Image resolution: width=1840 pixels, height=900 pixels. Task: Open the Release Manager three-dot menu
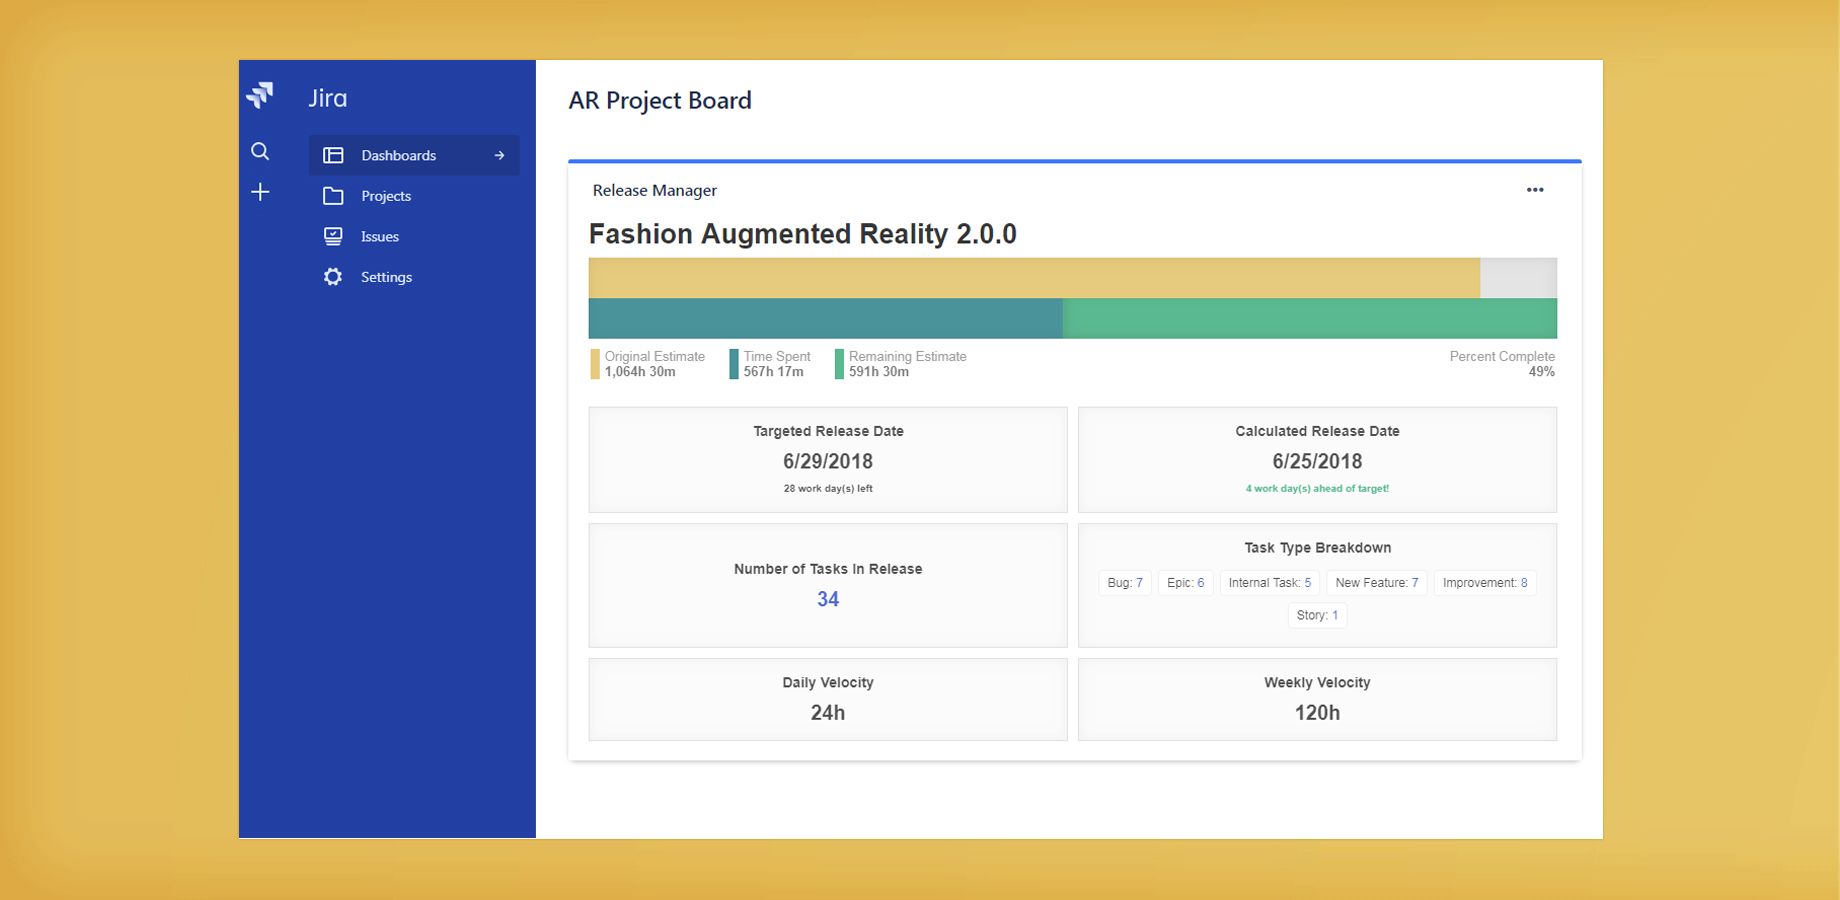pos(1535,190)
